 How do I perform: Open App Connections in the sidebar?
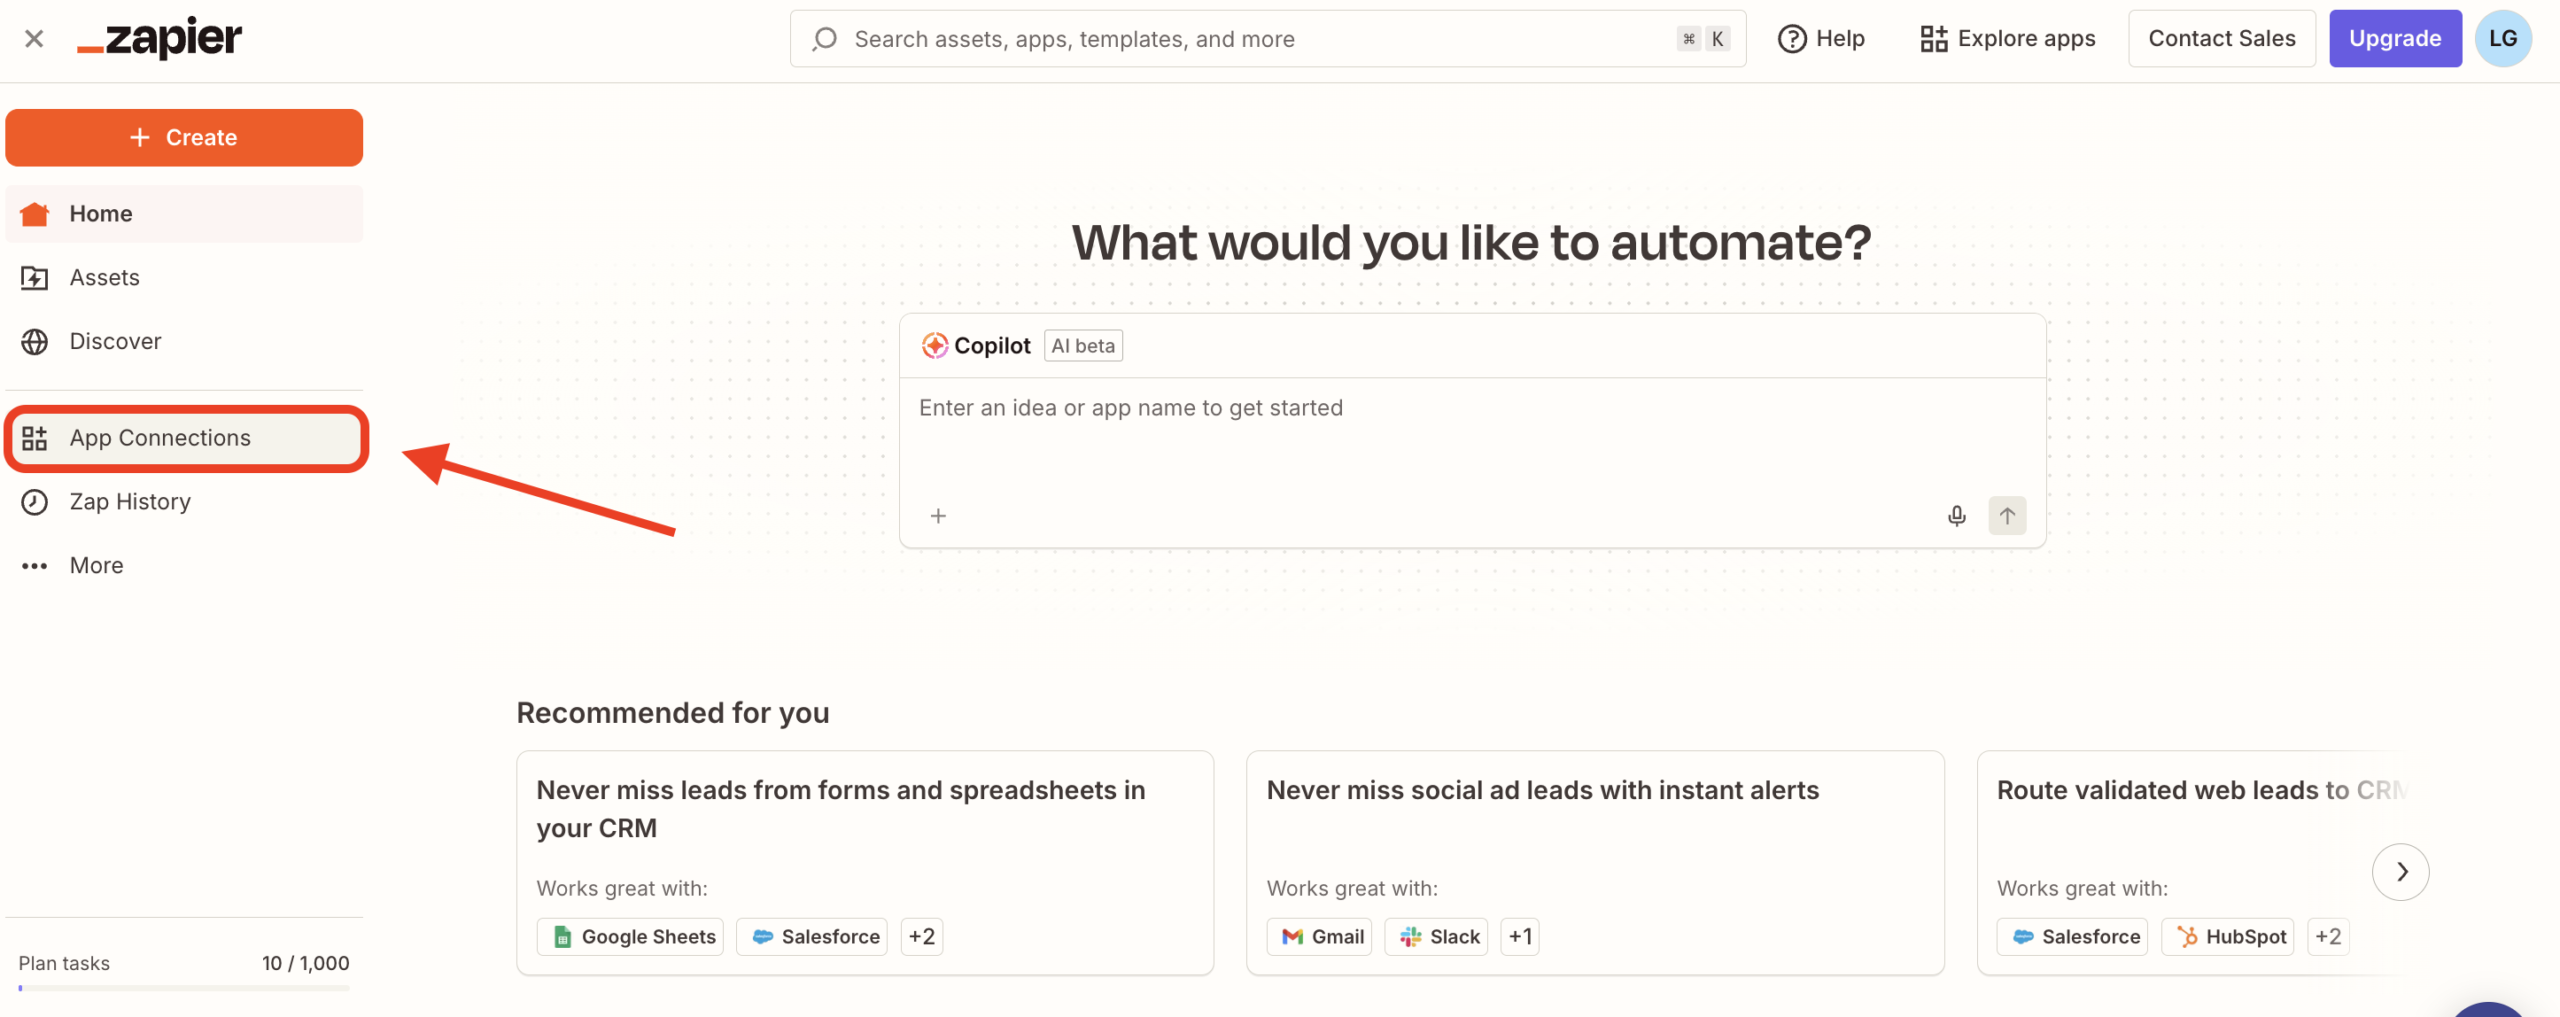click(x=160, y=438)
